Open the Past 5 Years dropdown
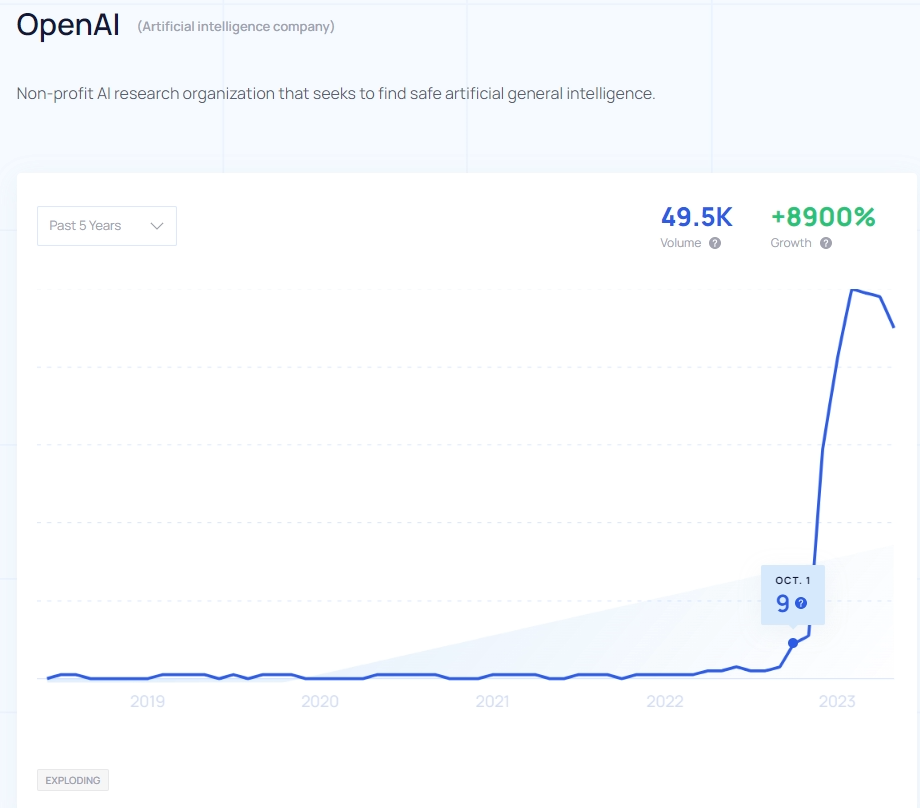This screenshot has width=920, height=808. (106, 226)
